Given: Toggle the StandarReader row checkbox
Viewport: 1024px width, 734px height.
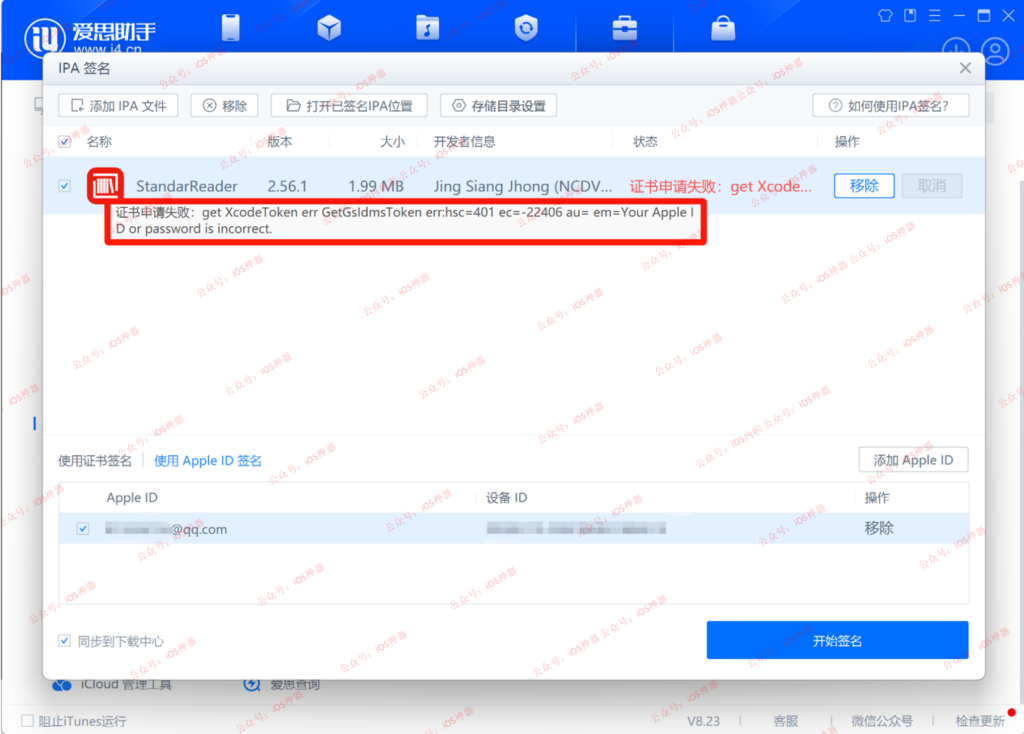Looking at the screenshot, I should tap(65, 186).
